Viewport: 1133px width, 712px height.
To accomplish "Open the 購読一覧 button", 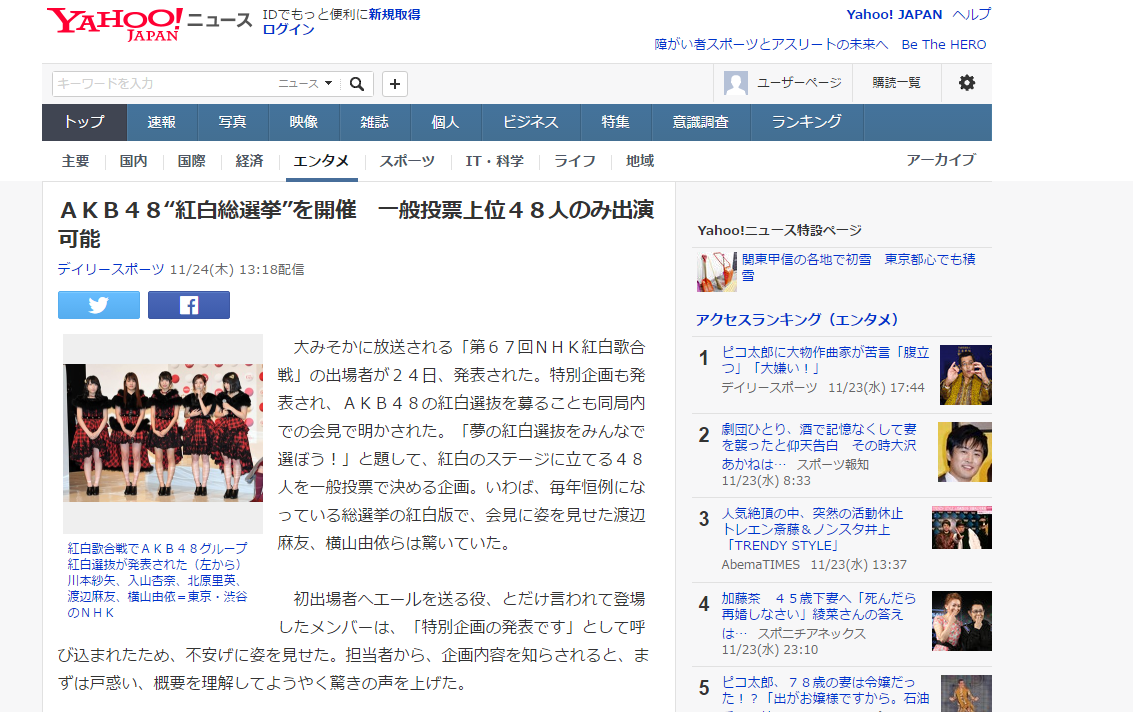I will tap(897, 83).
